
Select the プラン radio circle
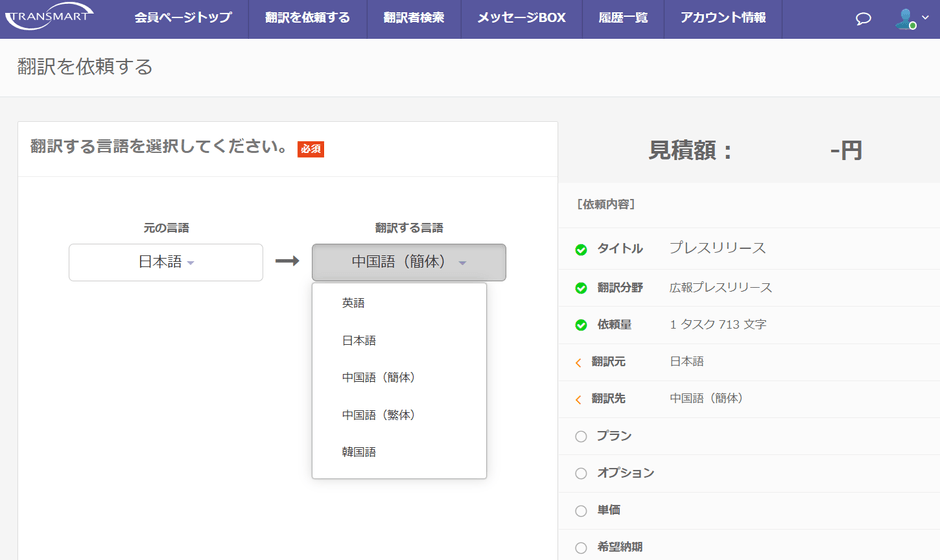(x=581, y=436)
